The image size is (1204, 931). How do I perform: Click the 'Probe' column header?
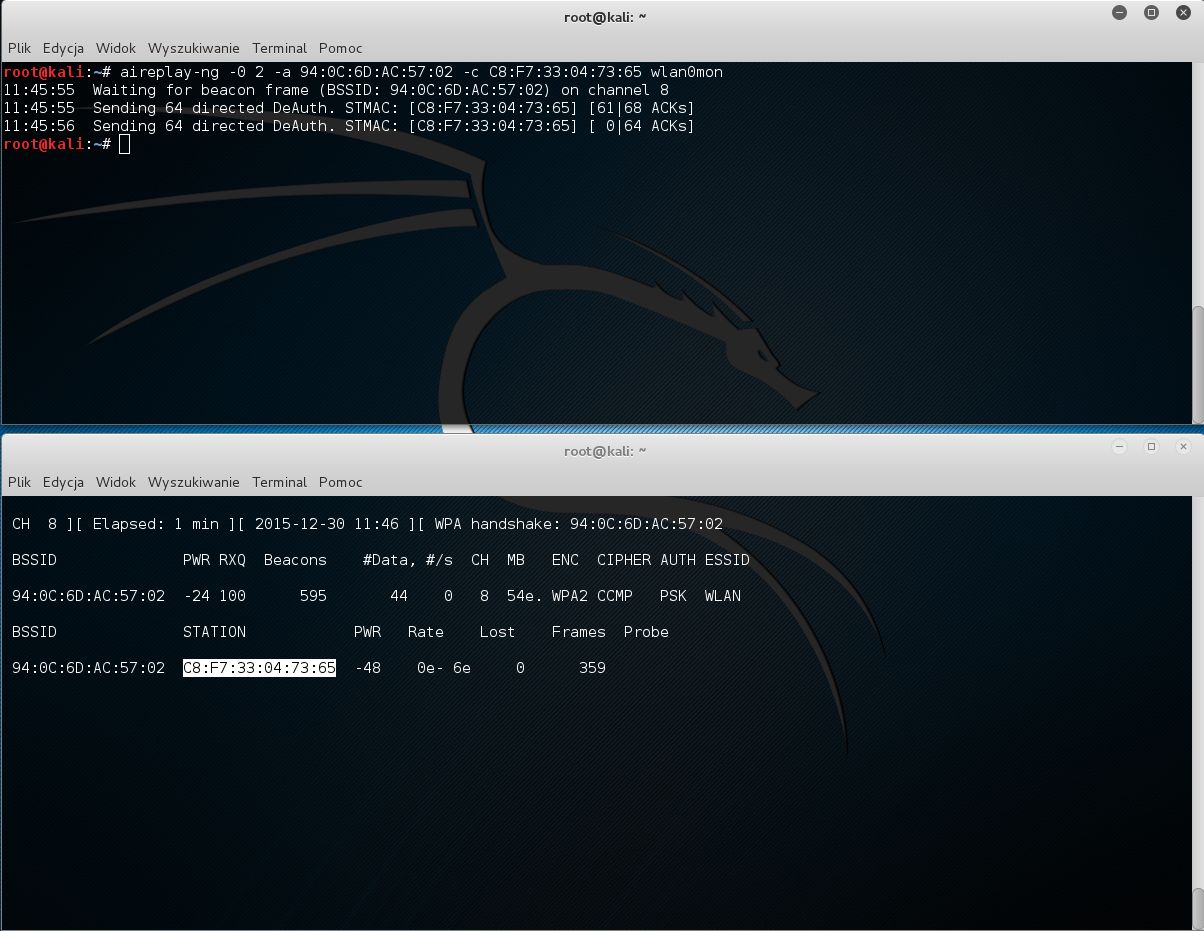coord(646,632)
